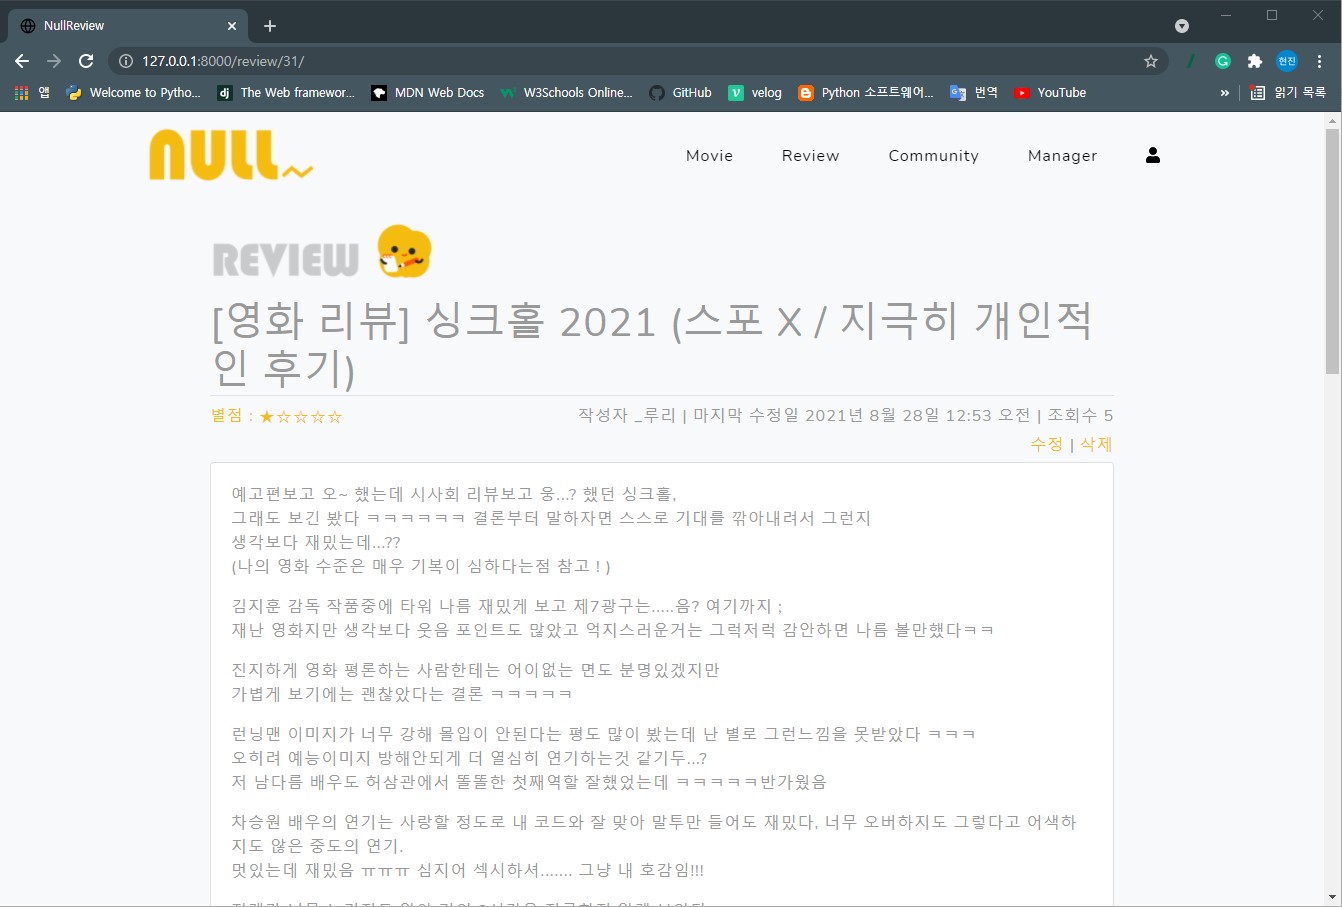This screenshot has height=907, width=1342.
Task: Go back with the browser back arrow
Action: pyautogui.click(x=22, y=61)
